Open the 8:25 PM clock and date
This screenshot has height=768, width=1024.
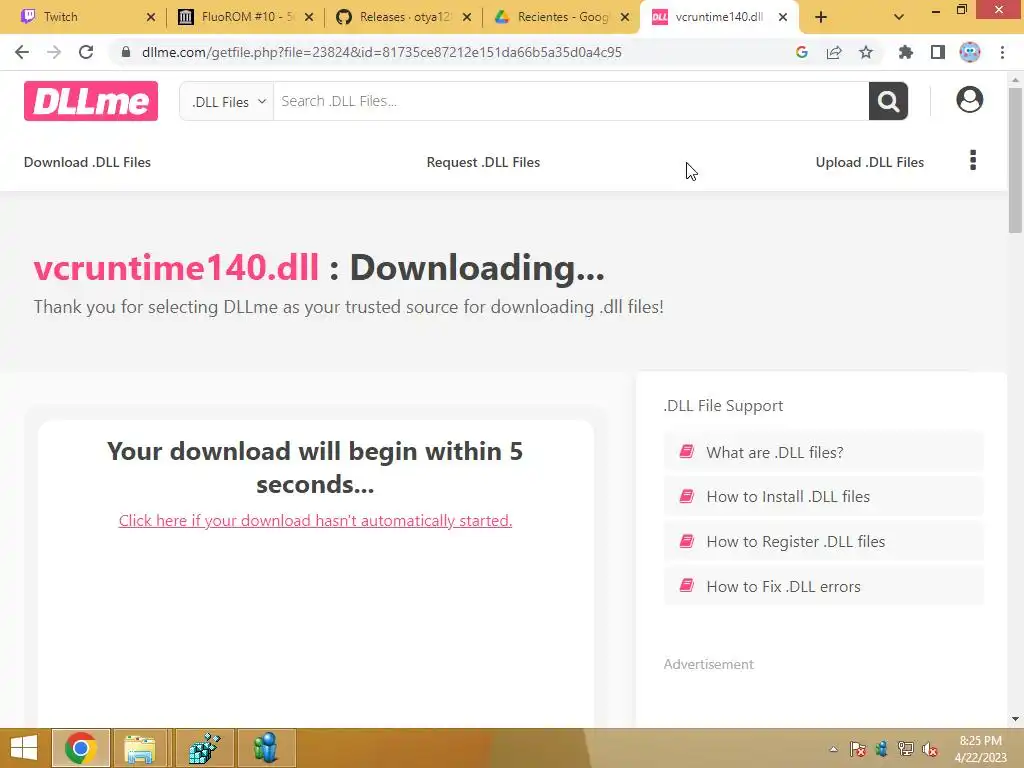pyautogui.click(x=980, y=749)
